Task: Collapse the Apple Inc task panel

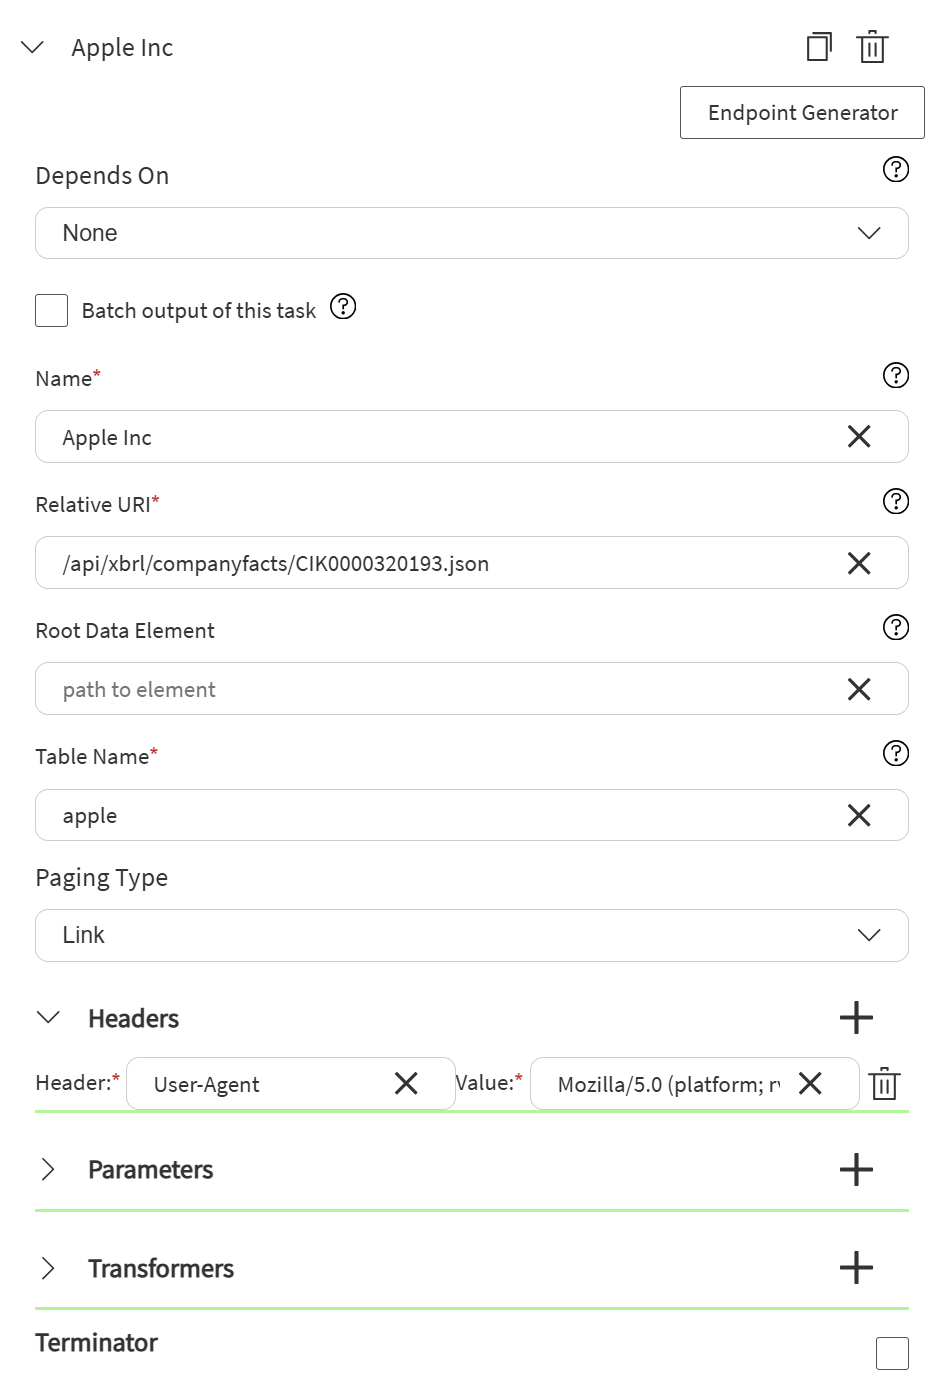Action: [x=33, y=47]
